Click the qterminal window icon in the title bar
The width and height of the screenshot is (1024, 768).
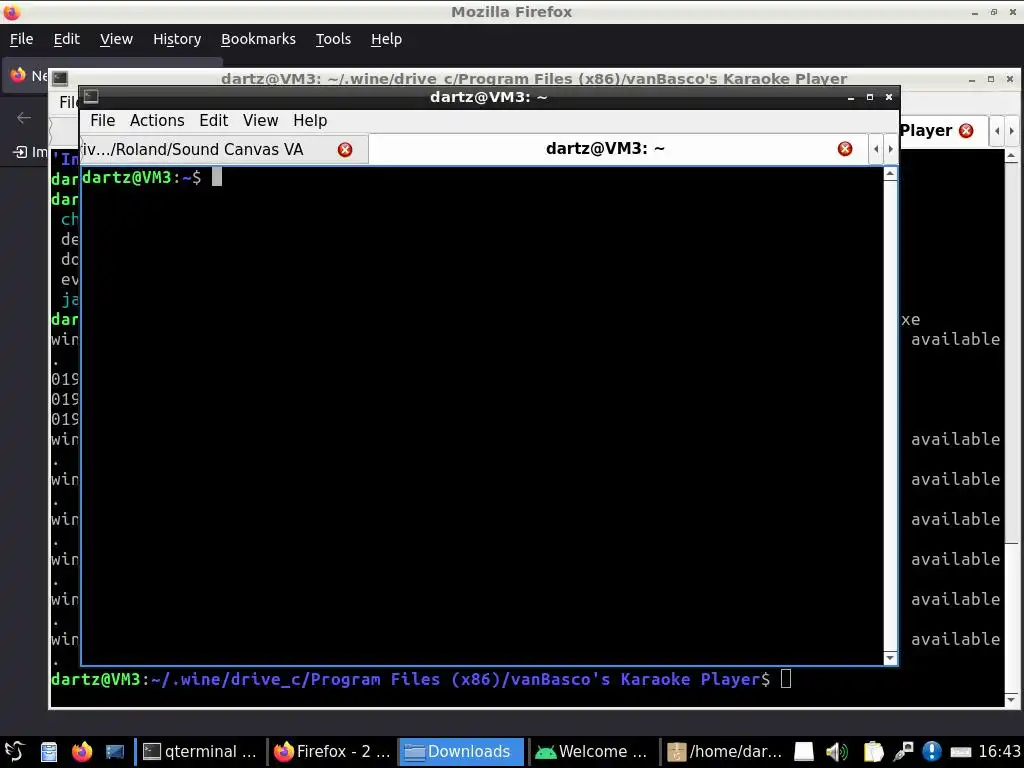pyautogui.click(x=91, y=97)
